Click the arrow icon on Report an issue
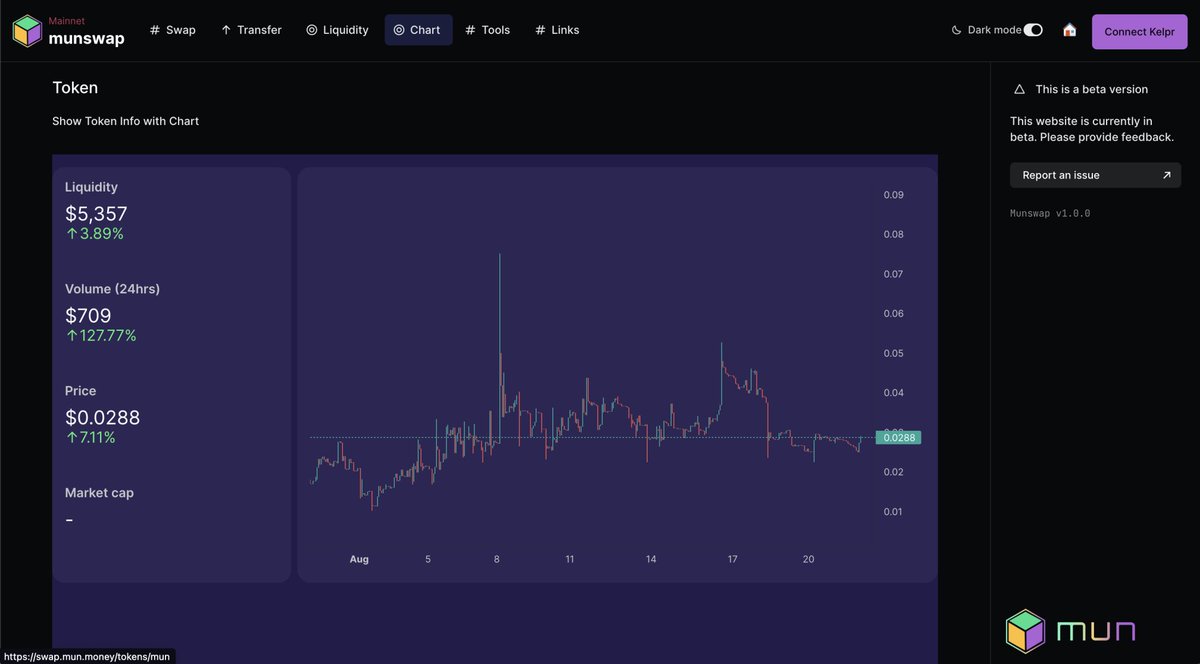Viewport: 1200px width, 664px height. (x=1166, y=175)
